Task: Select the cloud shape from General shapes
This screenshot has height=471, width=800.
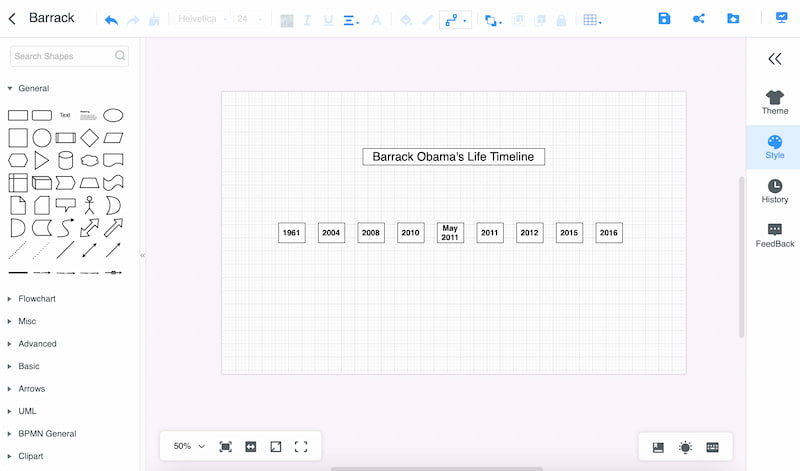Action: click(90, 160)
